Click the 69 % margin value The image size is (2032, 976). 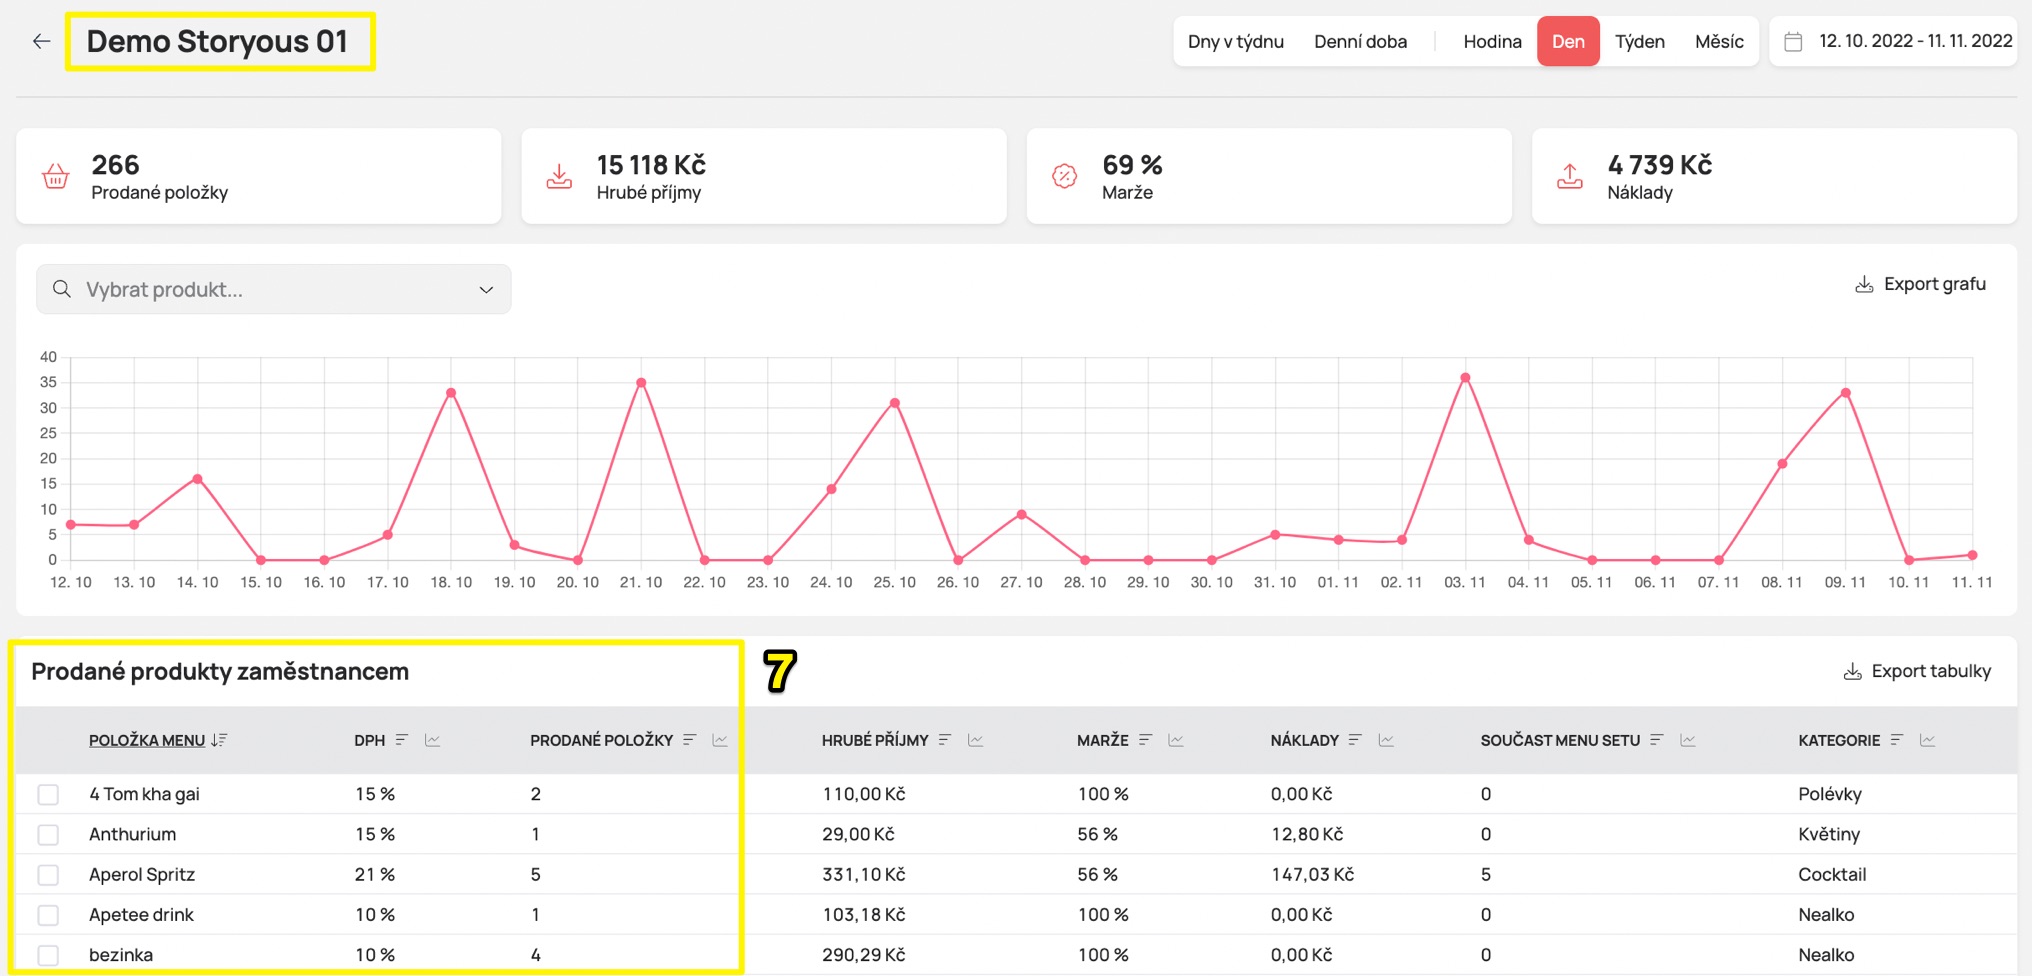[x=1132, y=165]
